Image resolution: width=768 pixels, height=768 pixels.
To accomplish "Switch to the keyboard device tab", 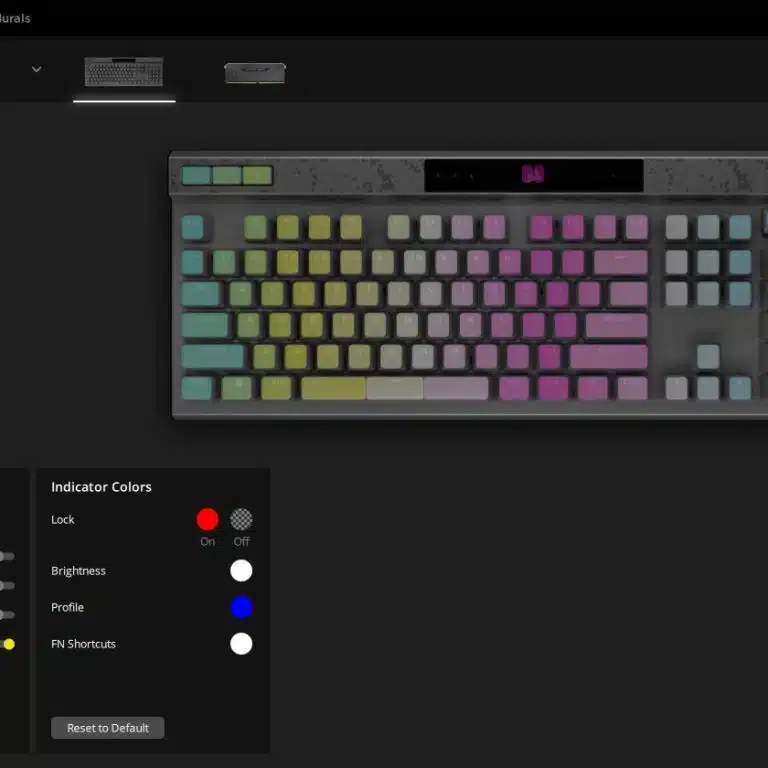I will point(124,72).
